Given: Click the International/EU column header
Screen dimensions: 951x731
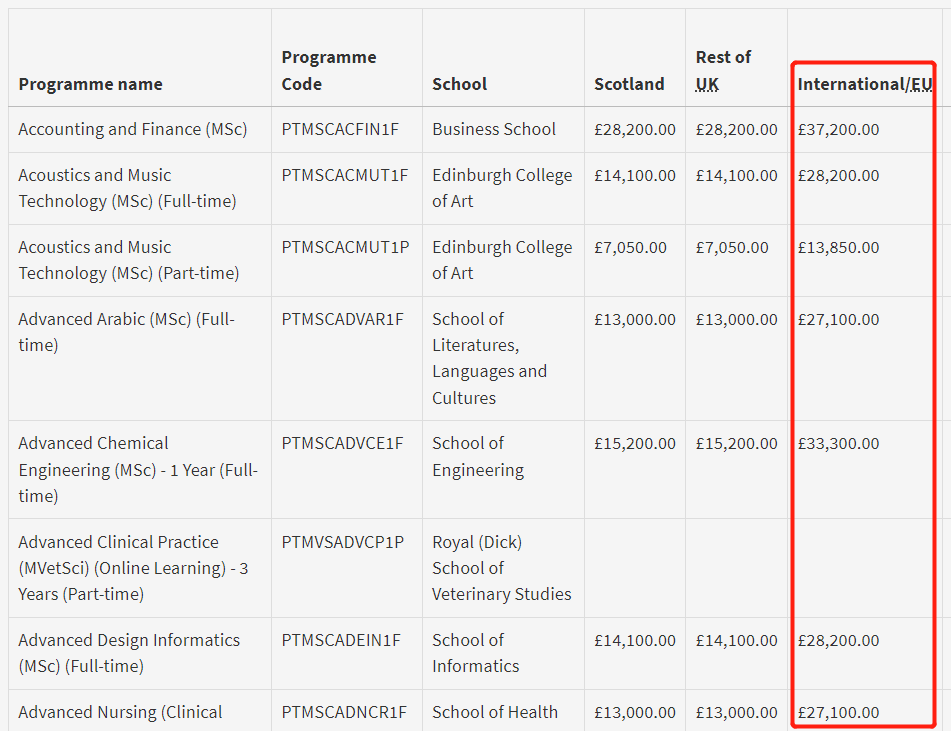Looking at the screenshot, I should 865,84.
